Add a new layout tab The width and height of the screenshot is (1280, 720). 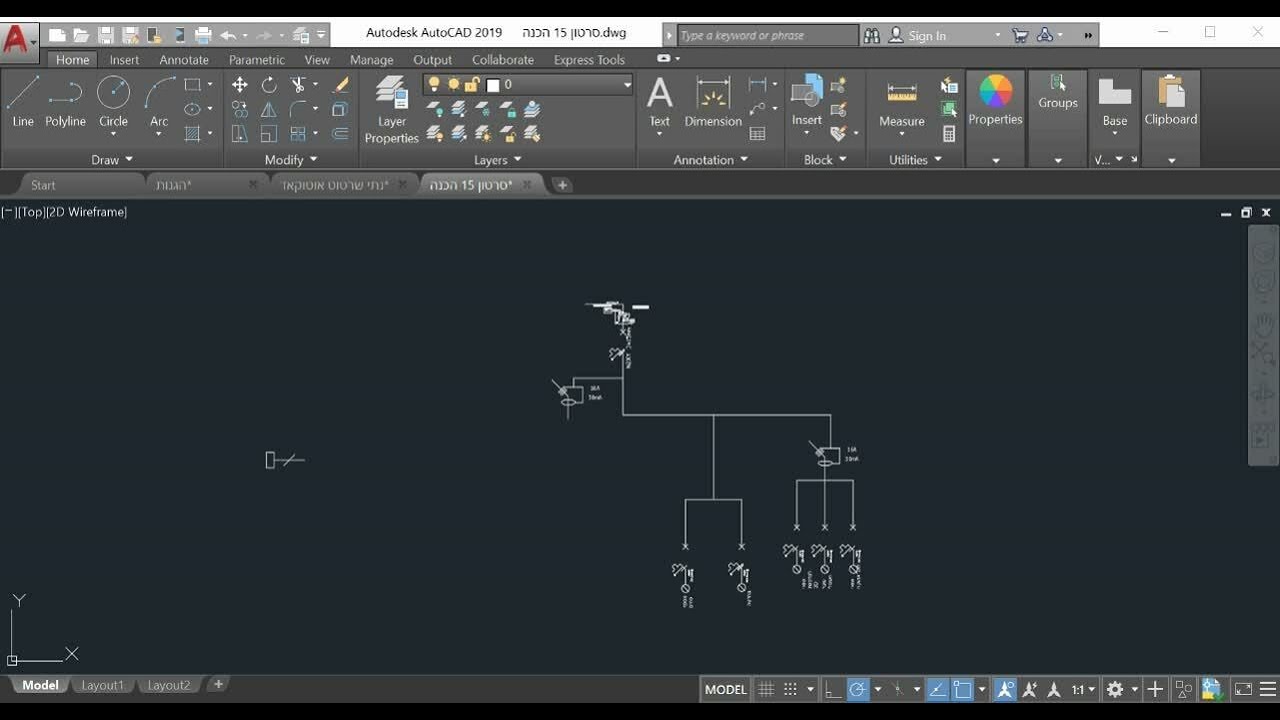coord(218,685)
